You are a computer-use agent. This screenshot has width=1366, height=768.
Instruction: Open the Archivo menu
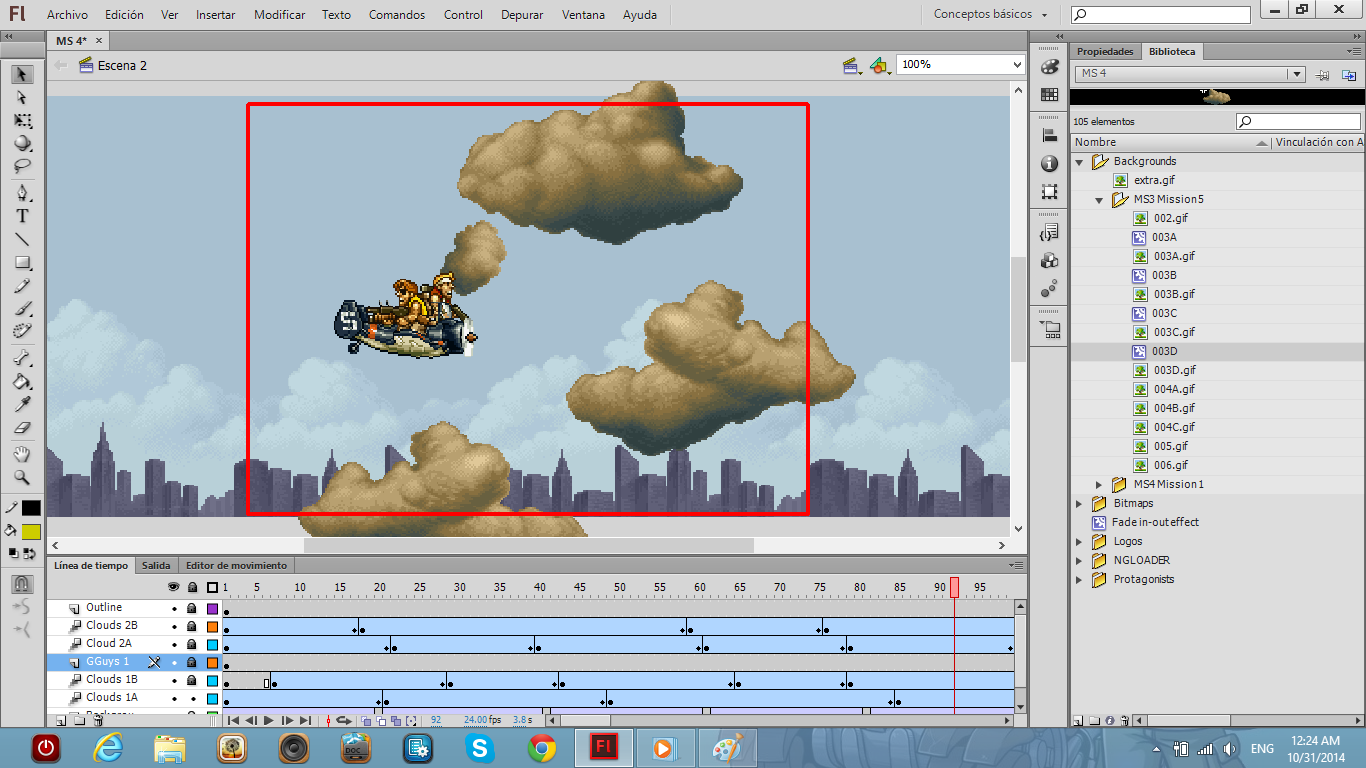[67, 15]
